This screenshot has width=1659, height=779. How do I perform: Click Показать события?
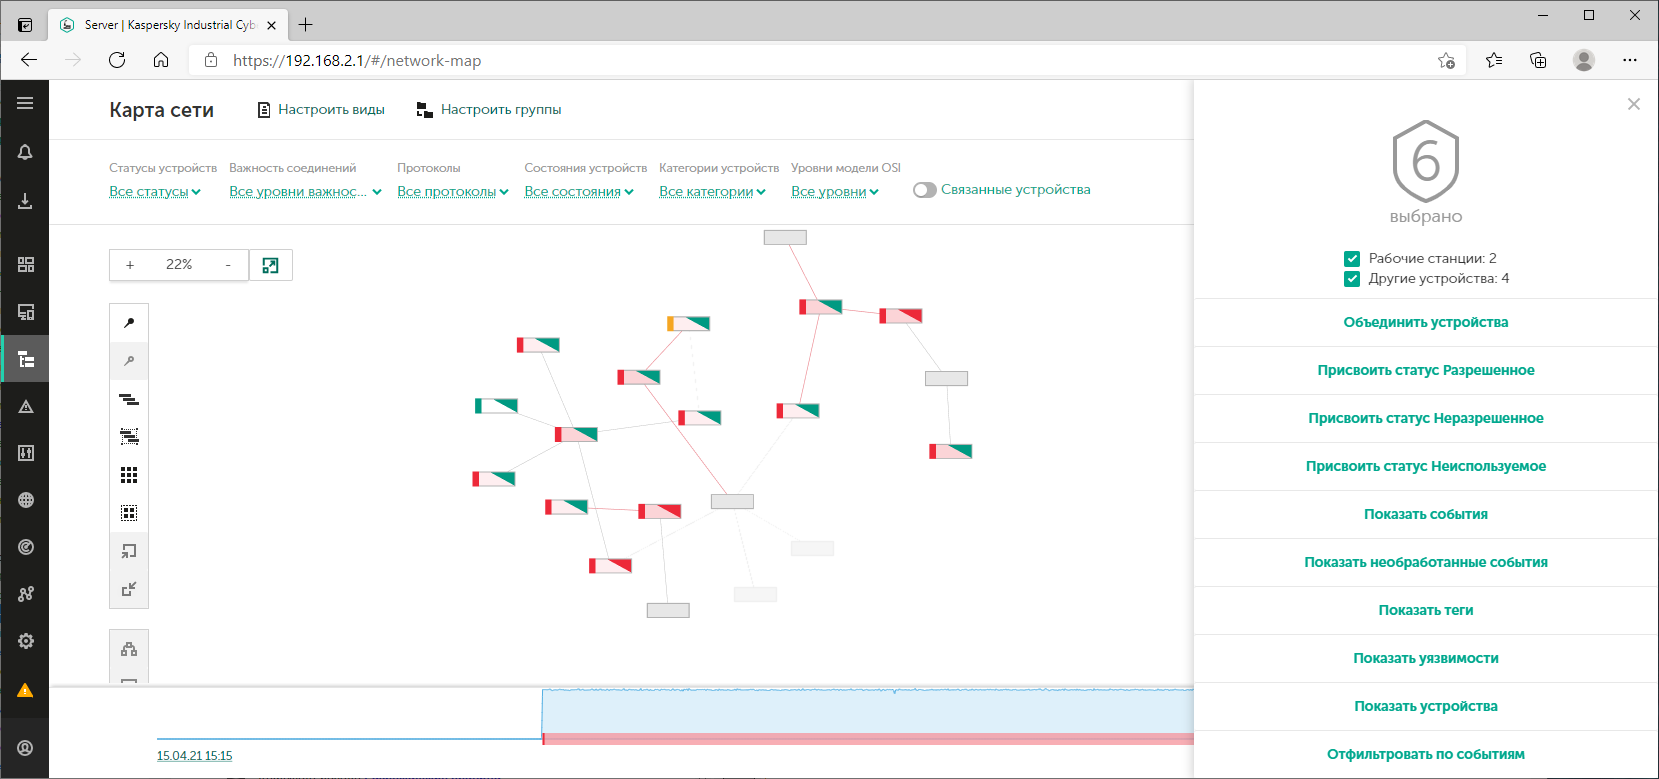pos(1426,514)
